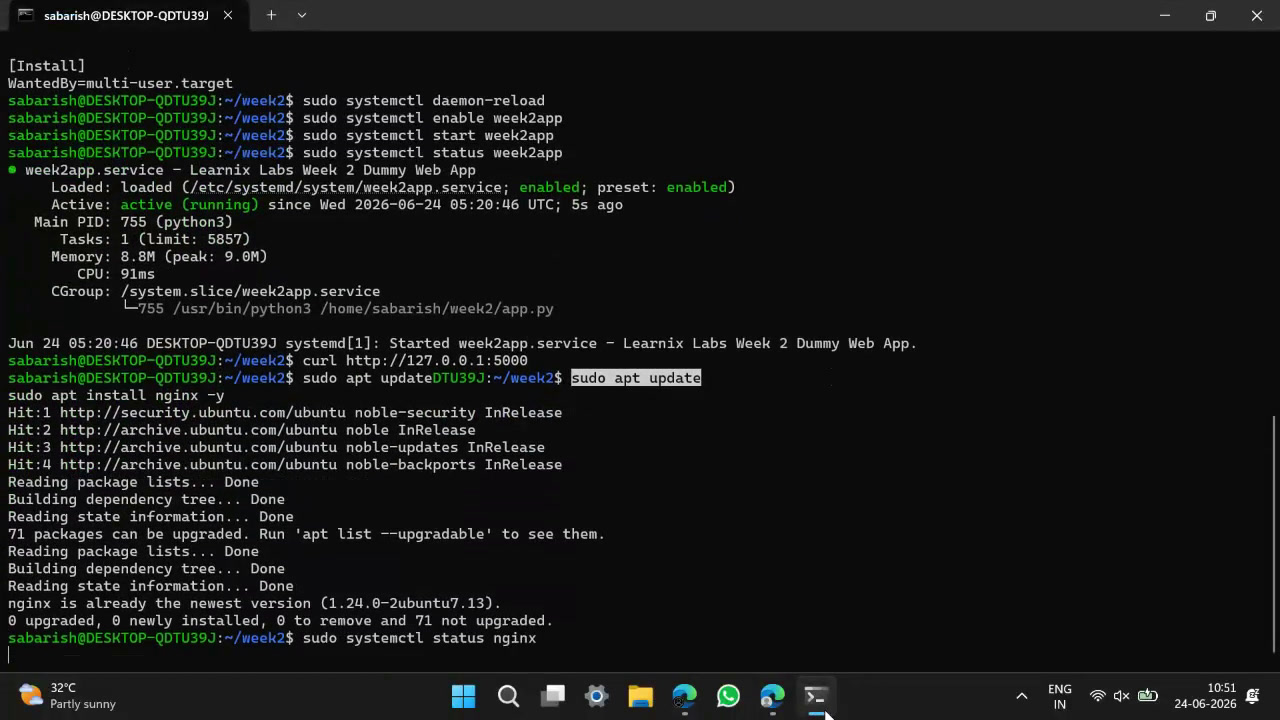
Task: Open Task View in taskbar
Action: point(553,696)
